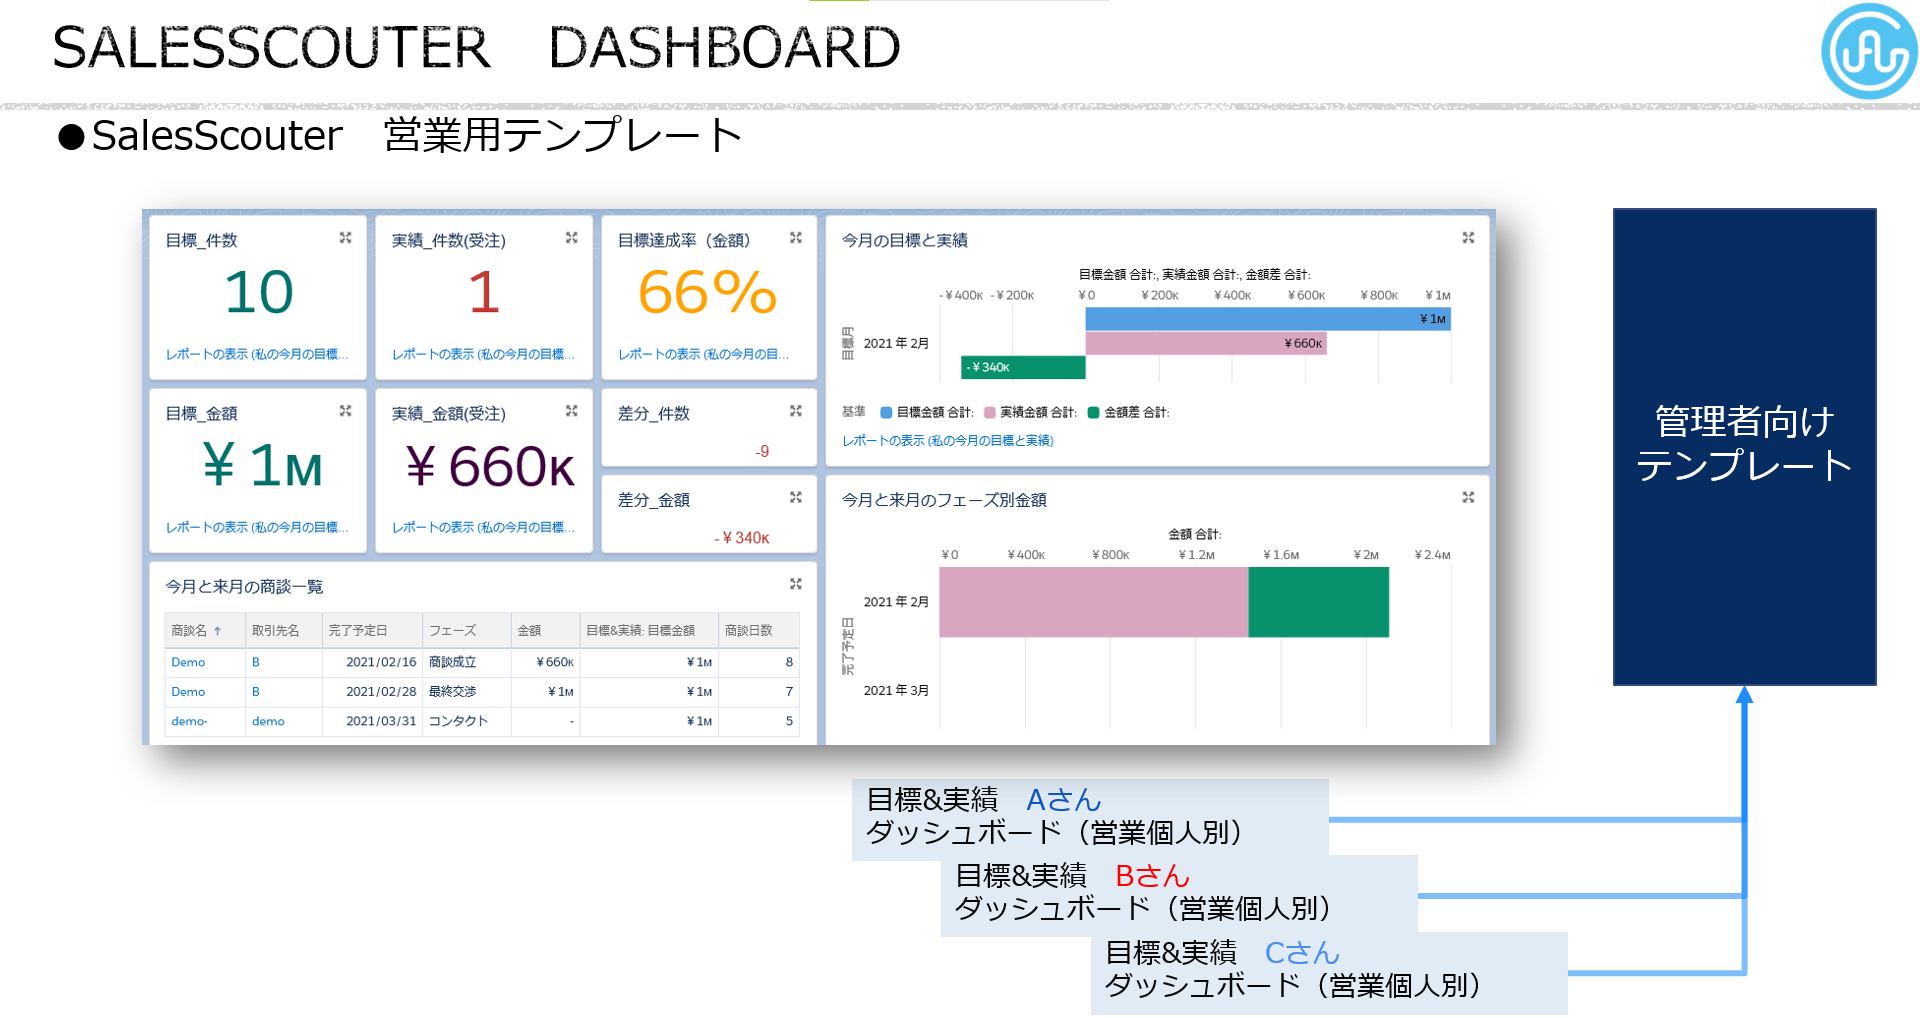This screenshot has width=1920, height=1018.
Task: Click the -¥340K 差分_金額 value
Action: pyautogui.click(x=742, y=538)
